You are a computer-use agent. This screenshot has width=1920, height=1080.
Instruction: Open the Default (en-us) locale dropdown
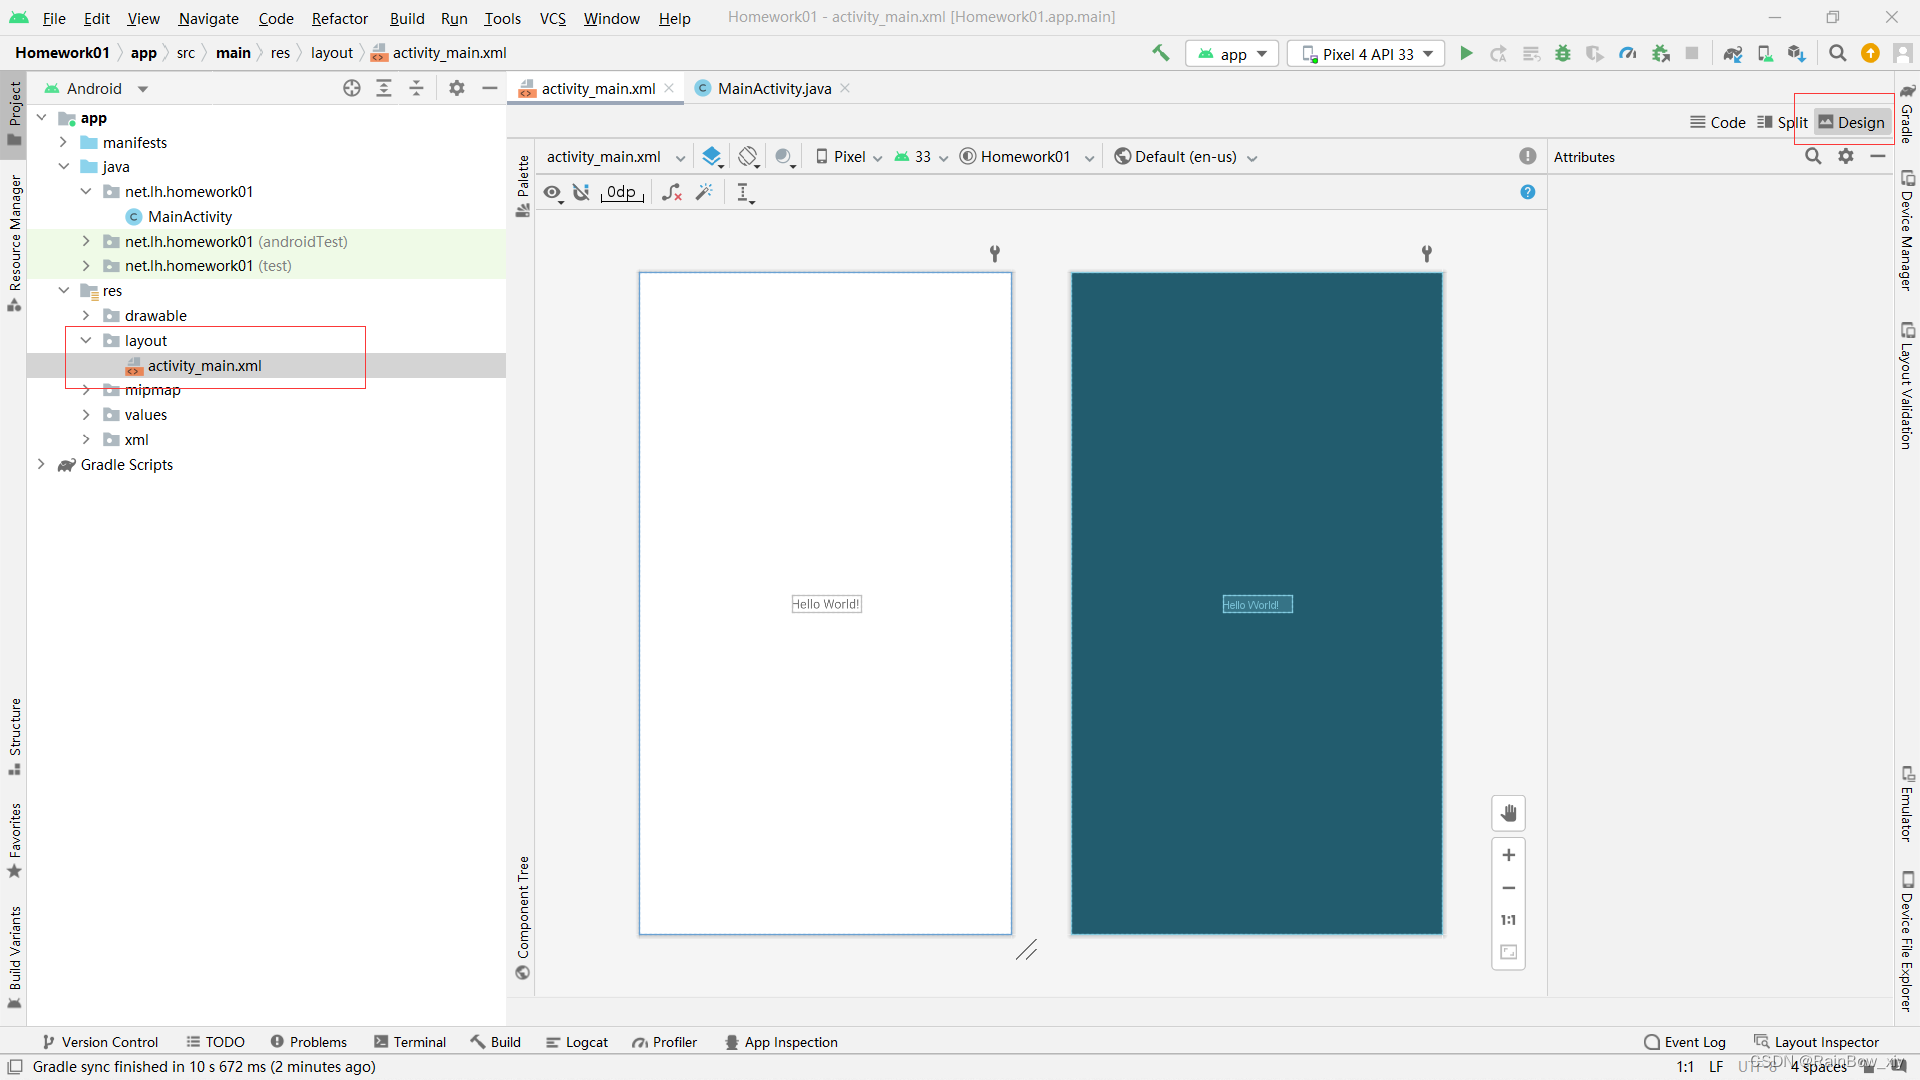click(1185, 156)
